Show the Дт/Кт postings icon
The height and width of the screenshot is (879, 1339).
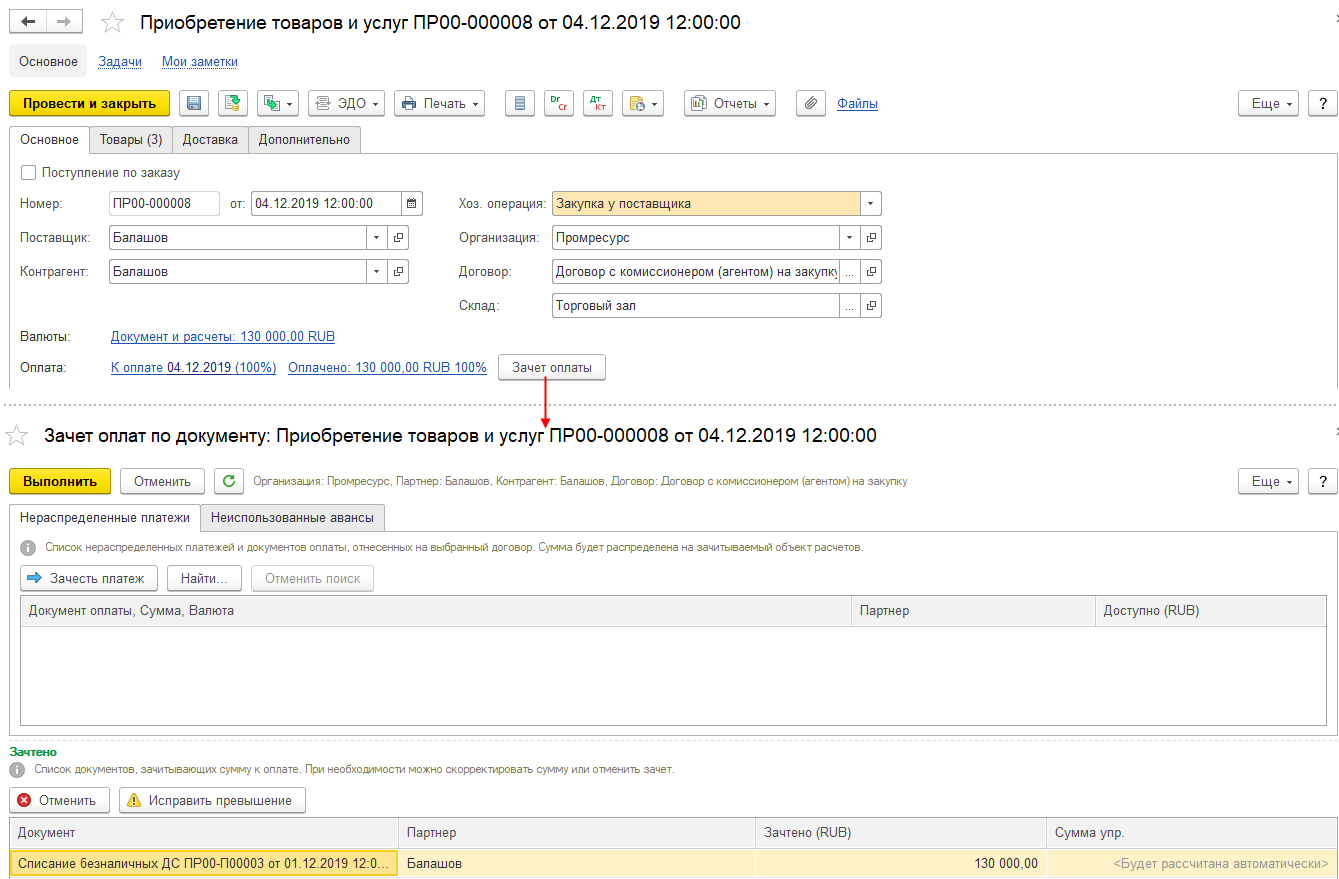click(598, 103)
